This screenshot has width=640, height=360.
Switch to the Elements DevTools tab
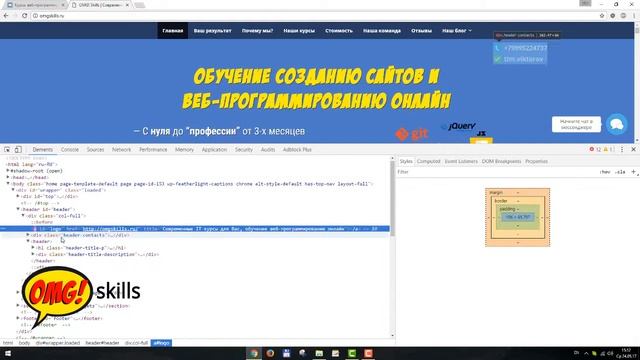click(42, 150)
